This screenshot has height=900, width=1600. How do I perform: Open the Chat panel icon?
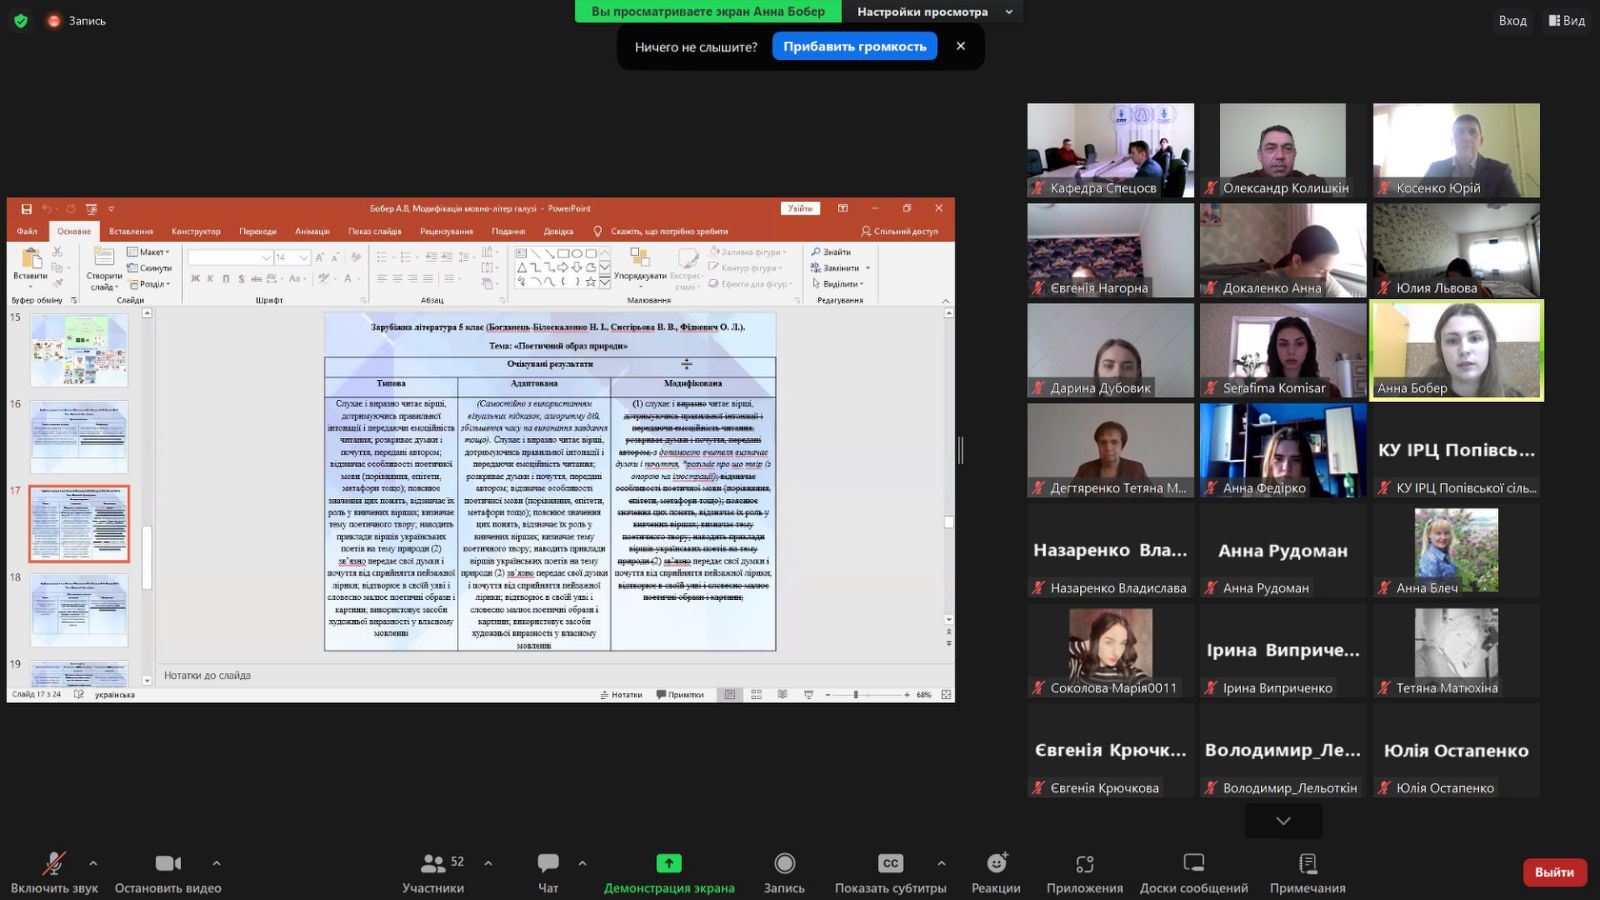point(548,863)
